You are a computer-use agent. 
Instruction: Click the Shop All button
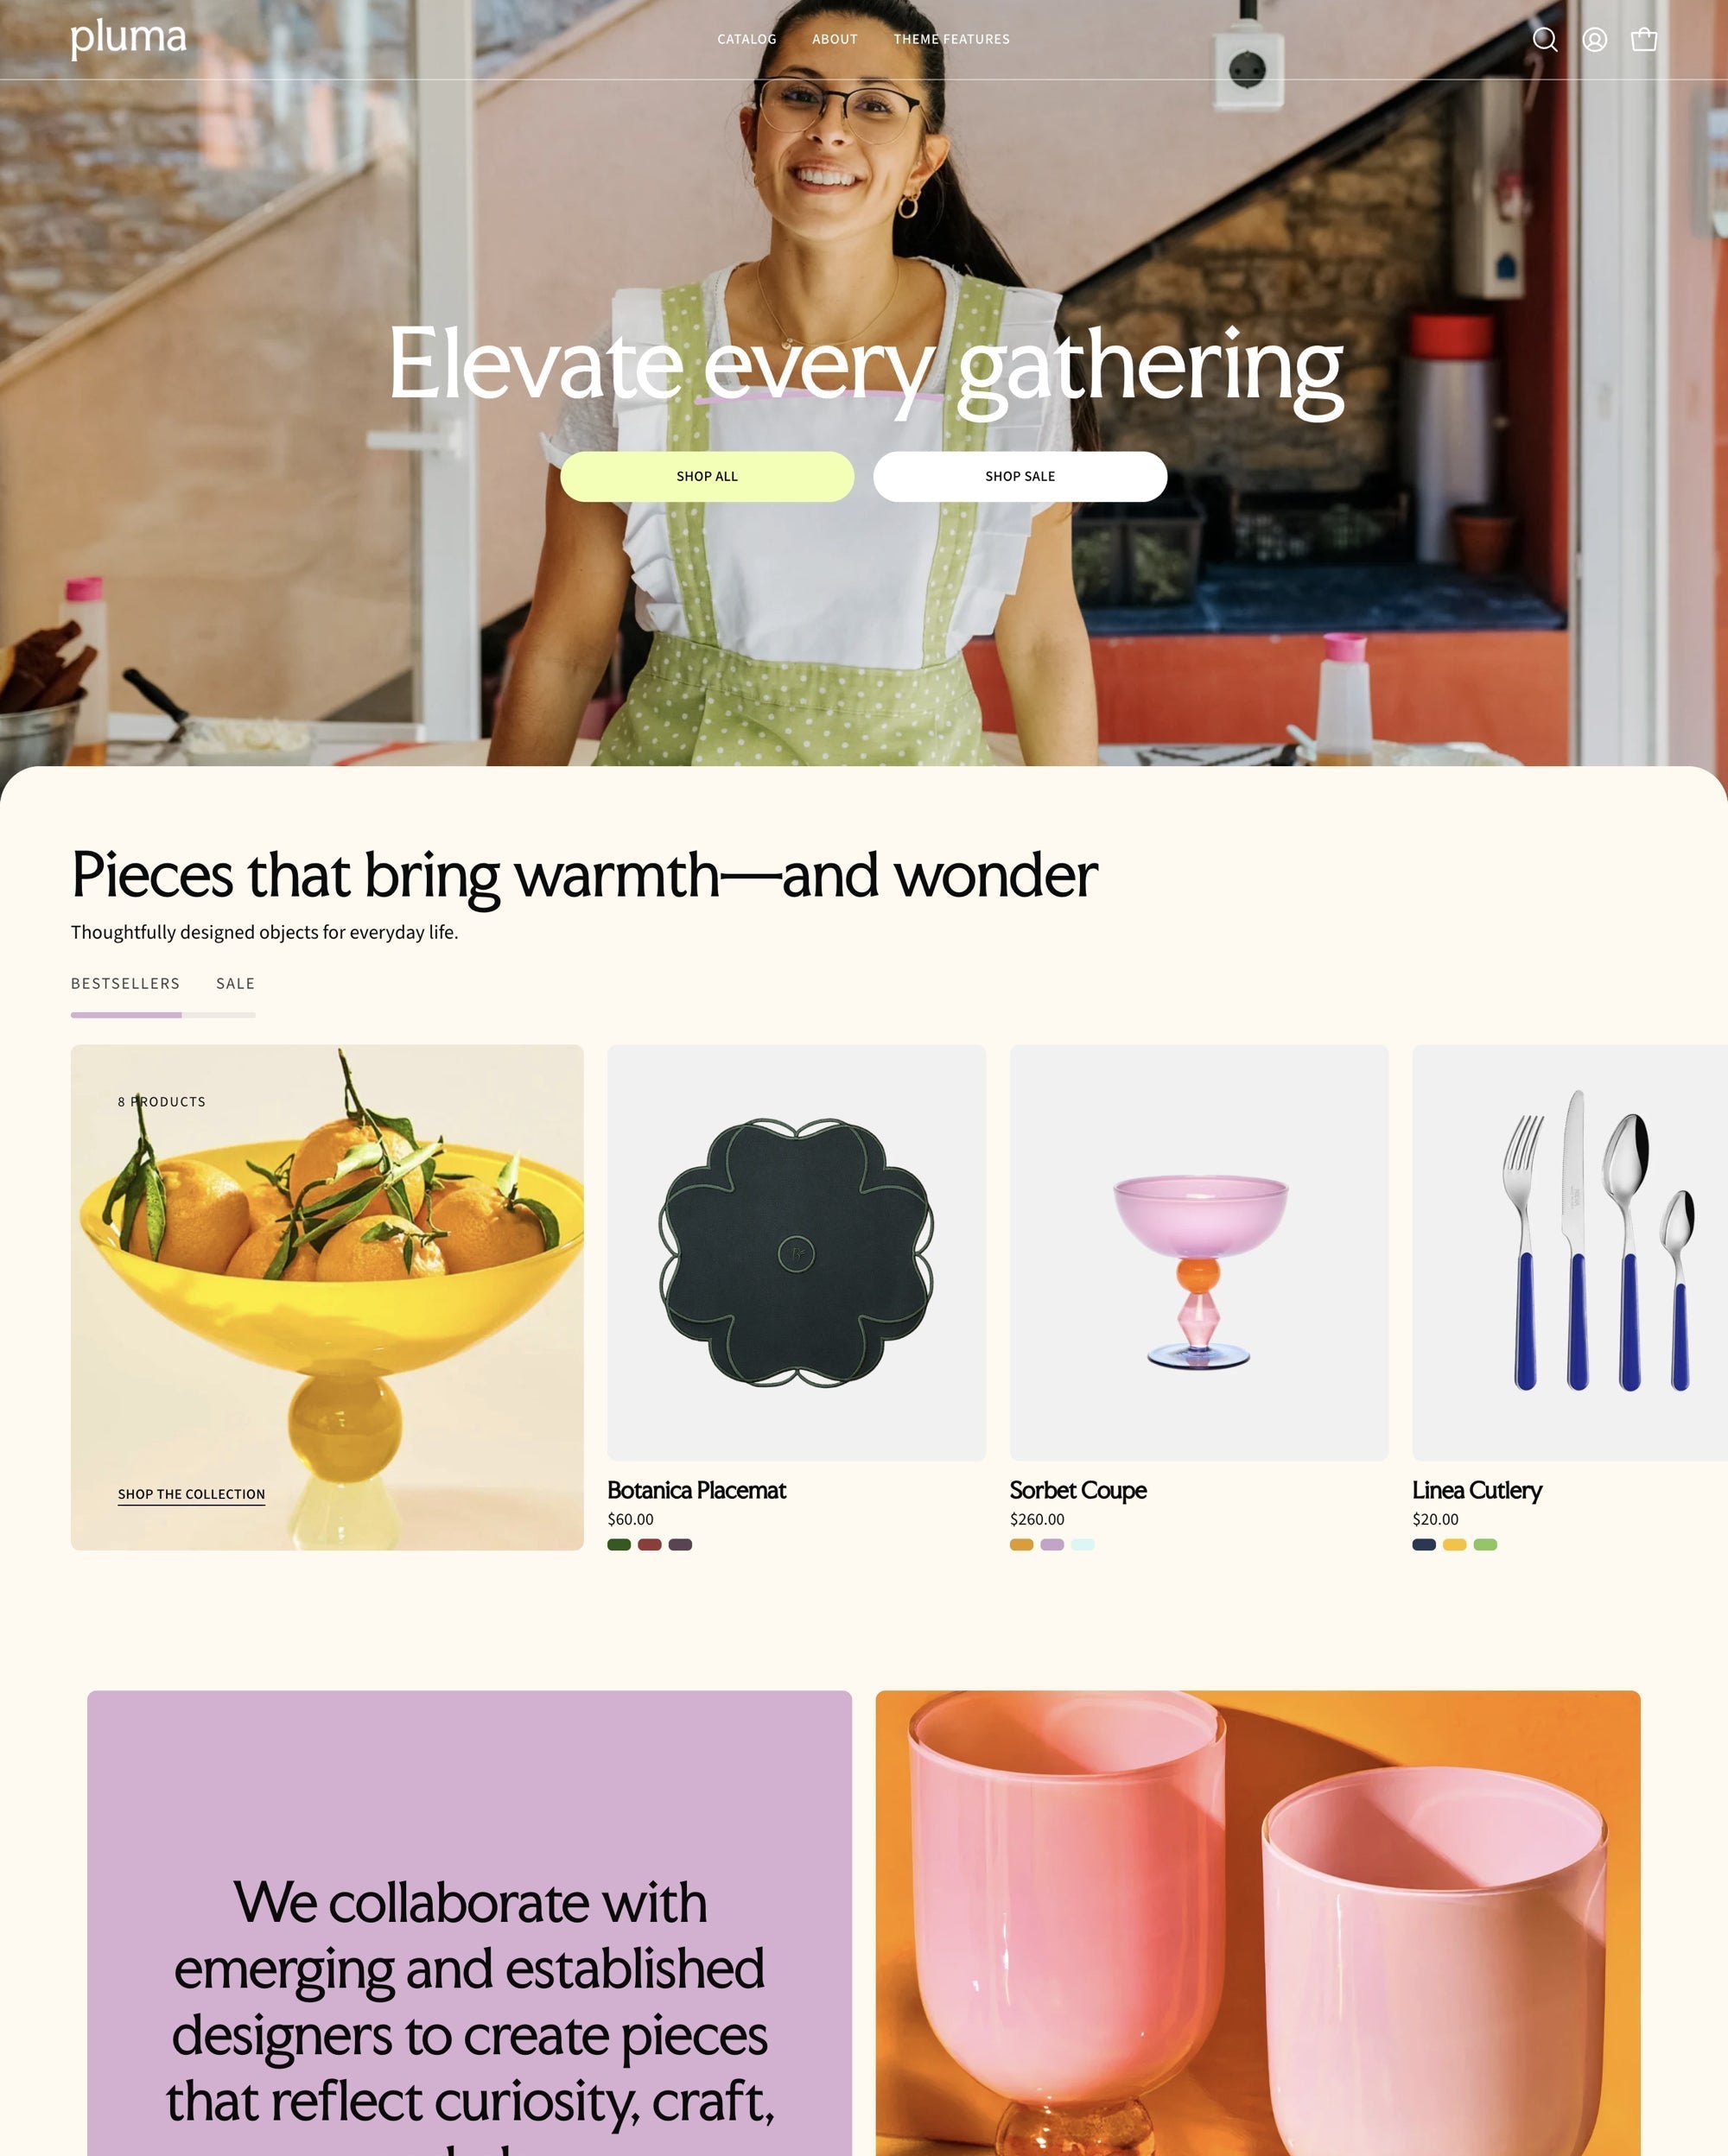[707, 476]
